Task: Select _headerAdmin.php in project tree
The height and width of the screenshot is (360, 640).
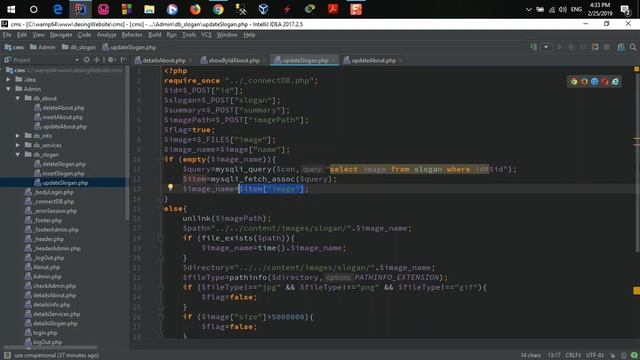Action: 57,249
